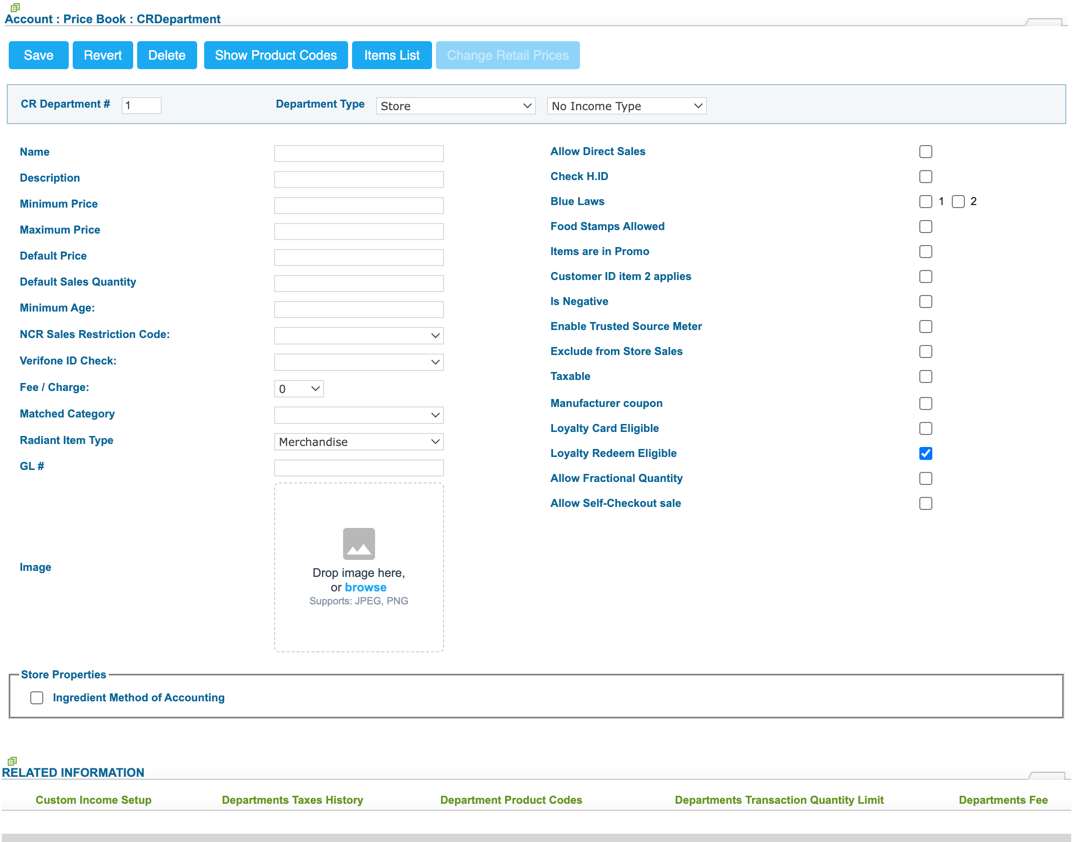Open Custom Income Setup
The width and height of the screenshot is (1073, 842).
(x=93, y=800)
